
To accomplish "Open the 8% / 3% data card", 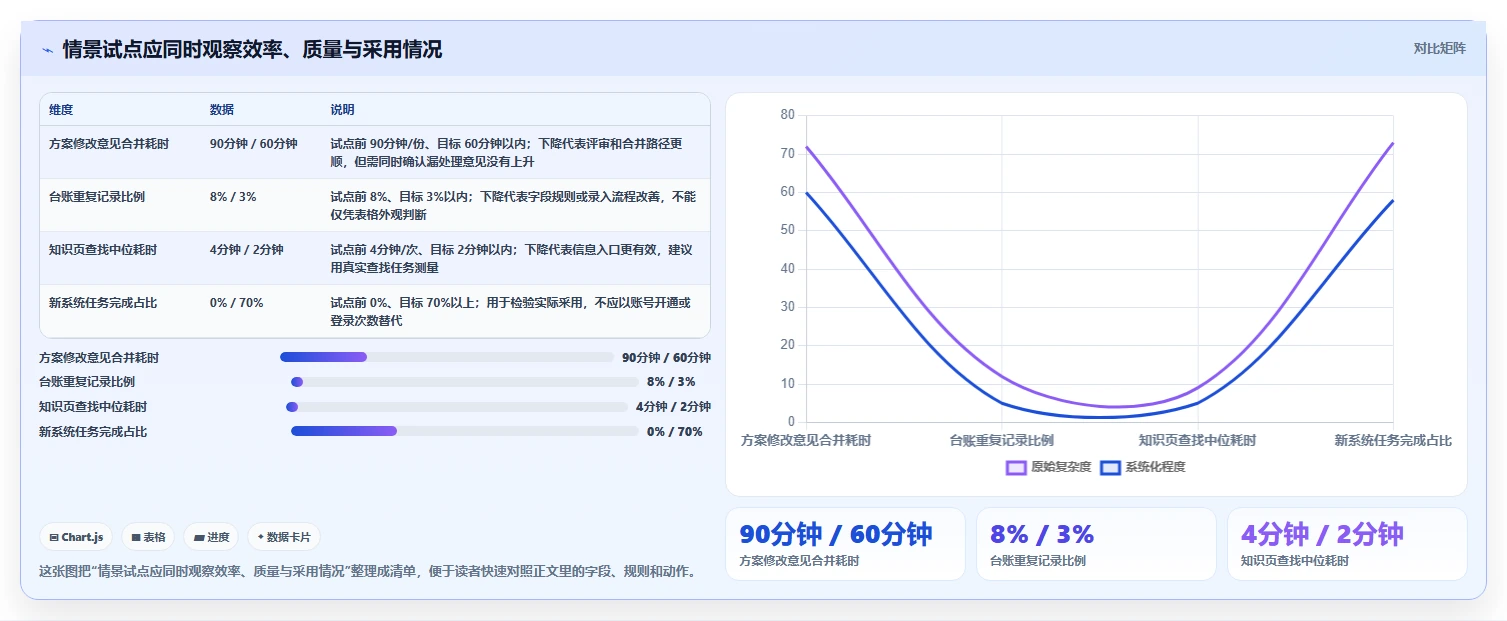I will point(1096,544).
